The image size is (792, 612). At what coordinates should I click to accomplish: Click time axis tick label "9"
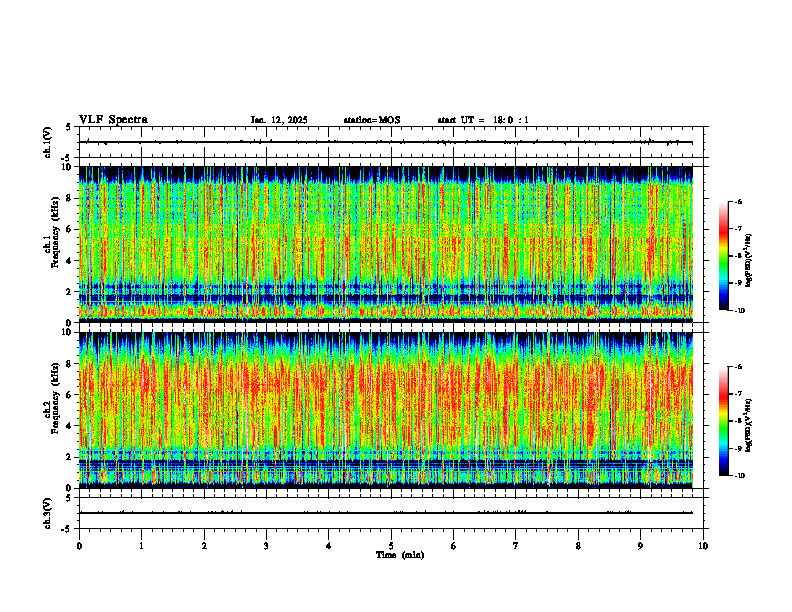pyautogui.click(x=640, y=546)
